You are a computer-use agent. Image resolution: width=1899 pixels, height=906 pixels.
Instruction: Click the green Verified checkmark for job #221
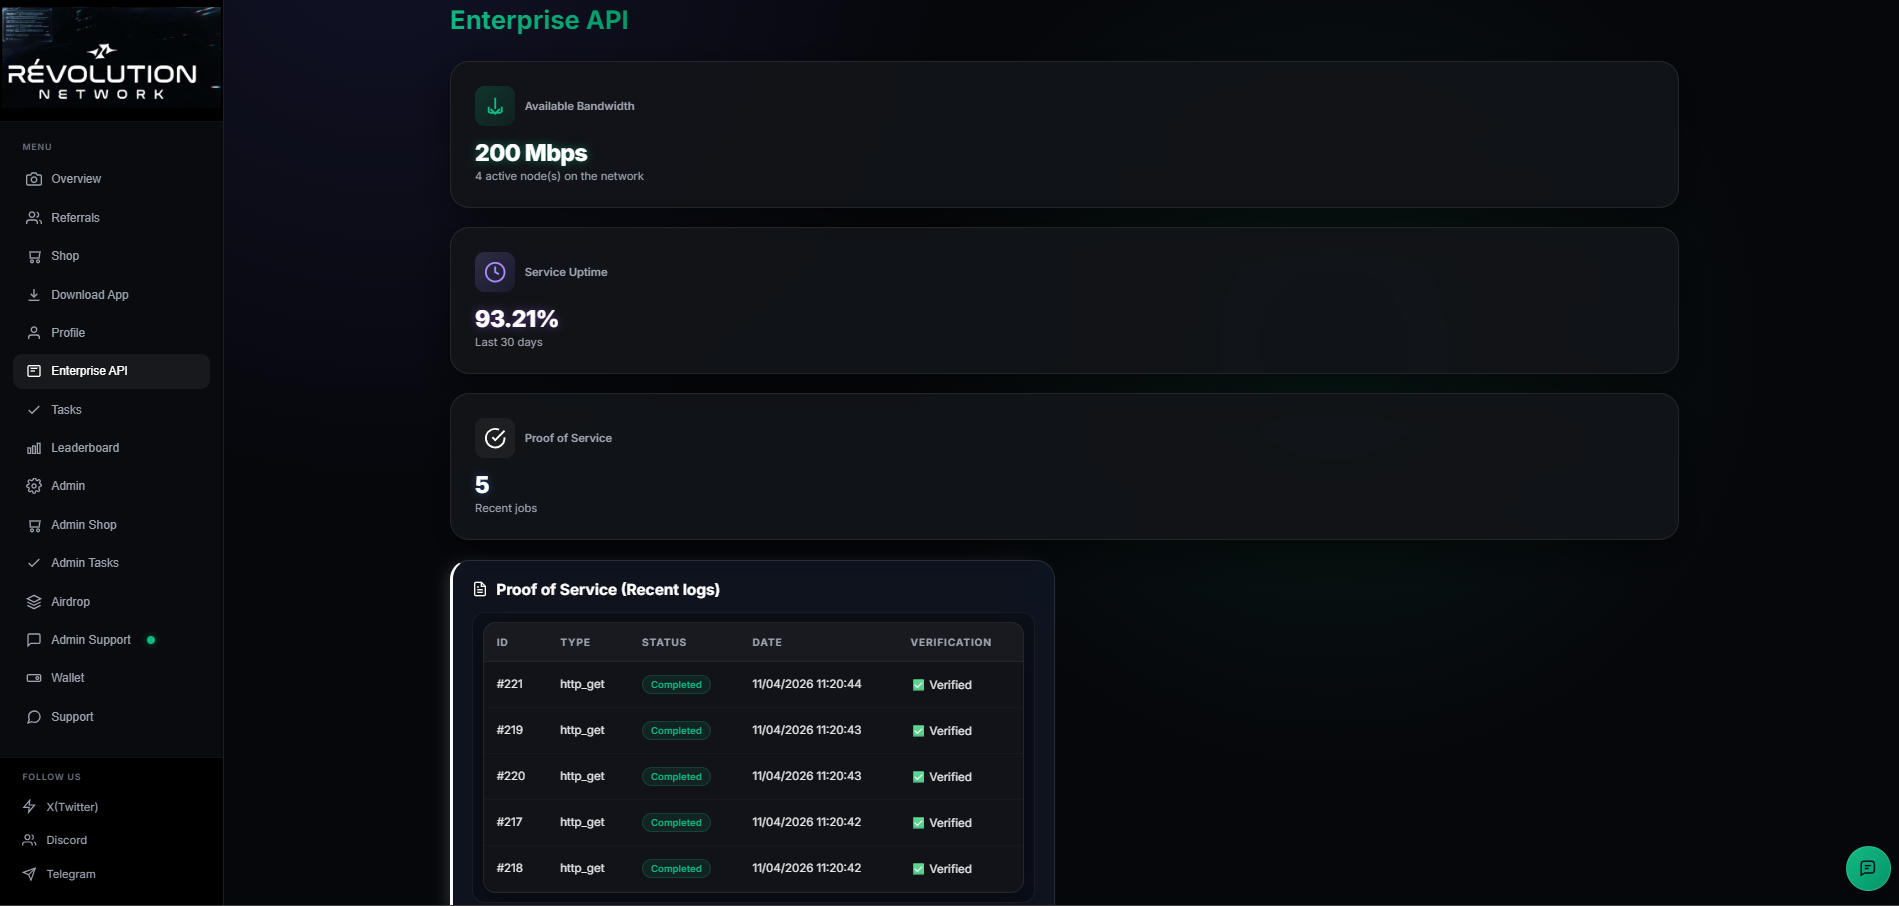pos(918,685)
